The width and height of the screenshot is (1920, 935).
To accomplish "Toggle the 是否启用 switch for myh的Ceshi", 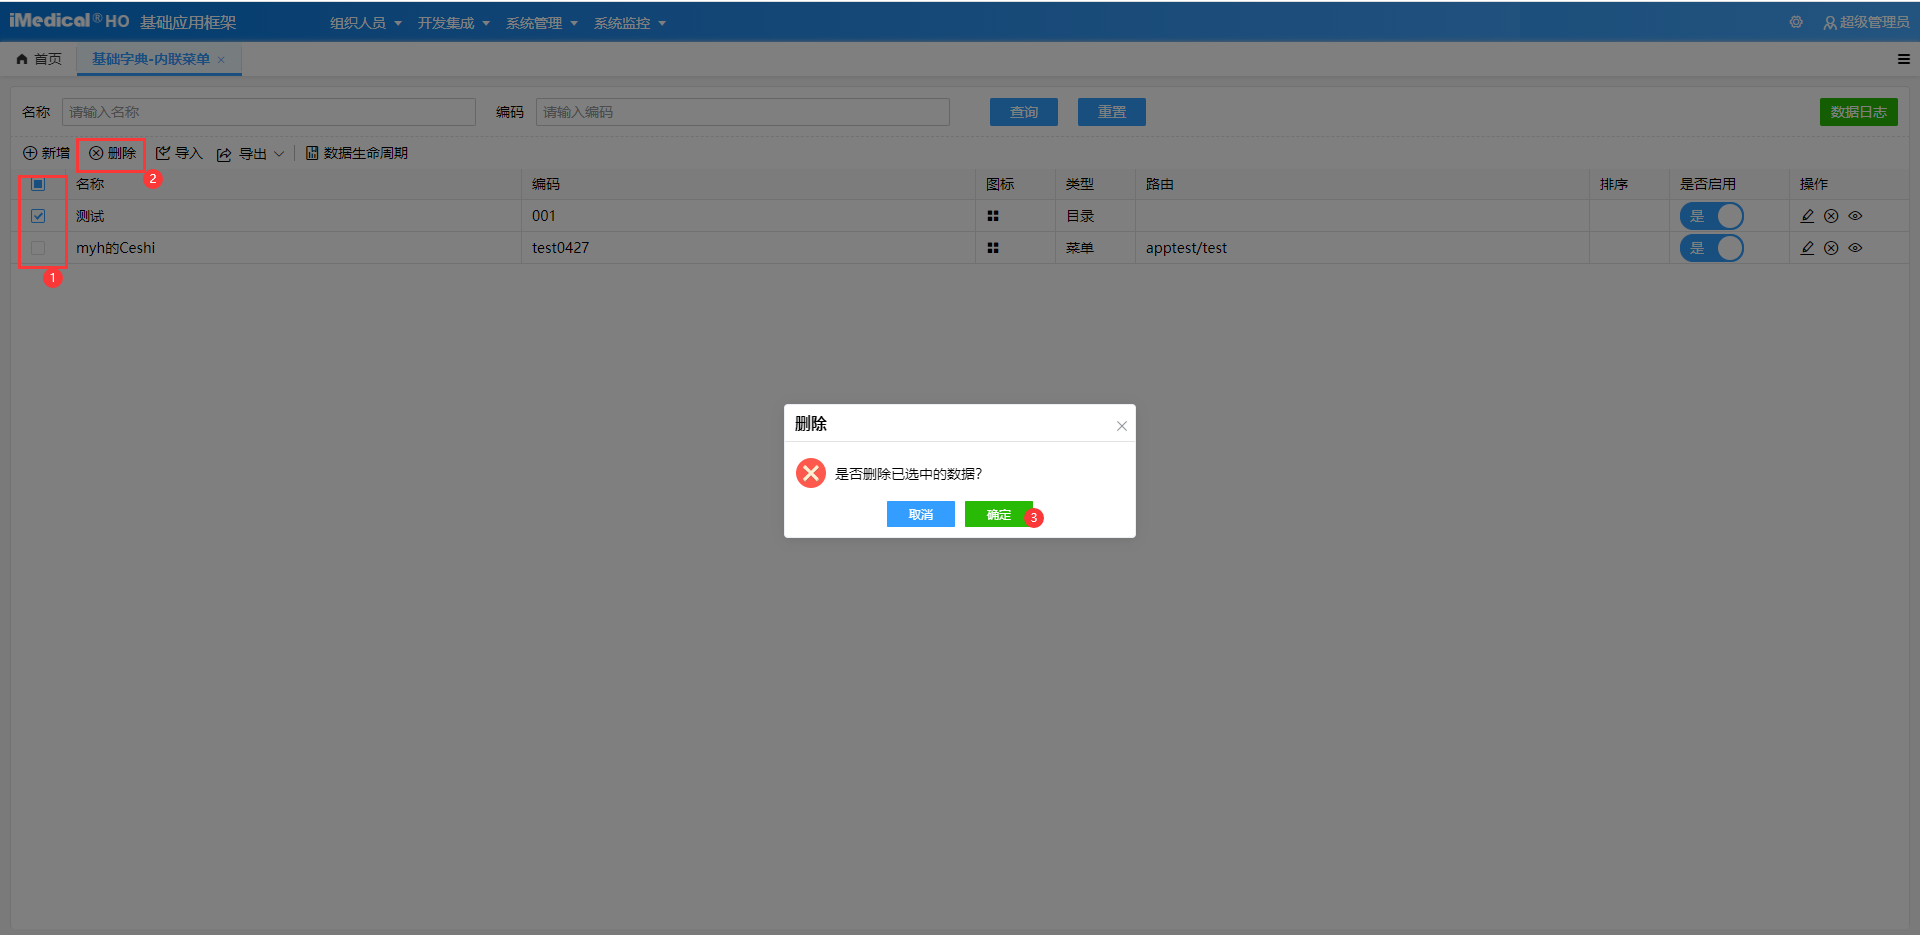I will [x=1711, y=248].
